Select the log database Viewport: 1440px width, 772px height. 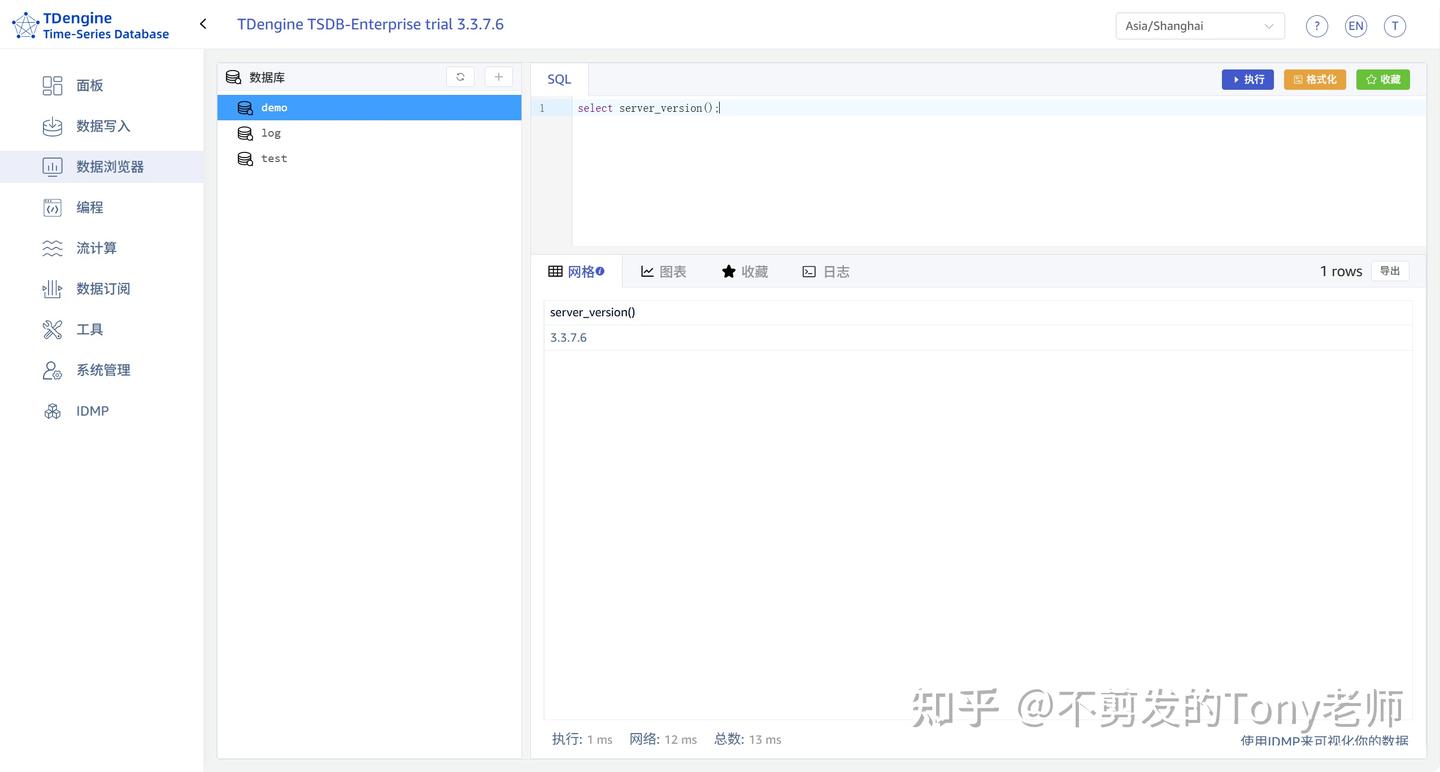coord(369,133)
